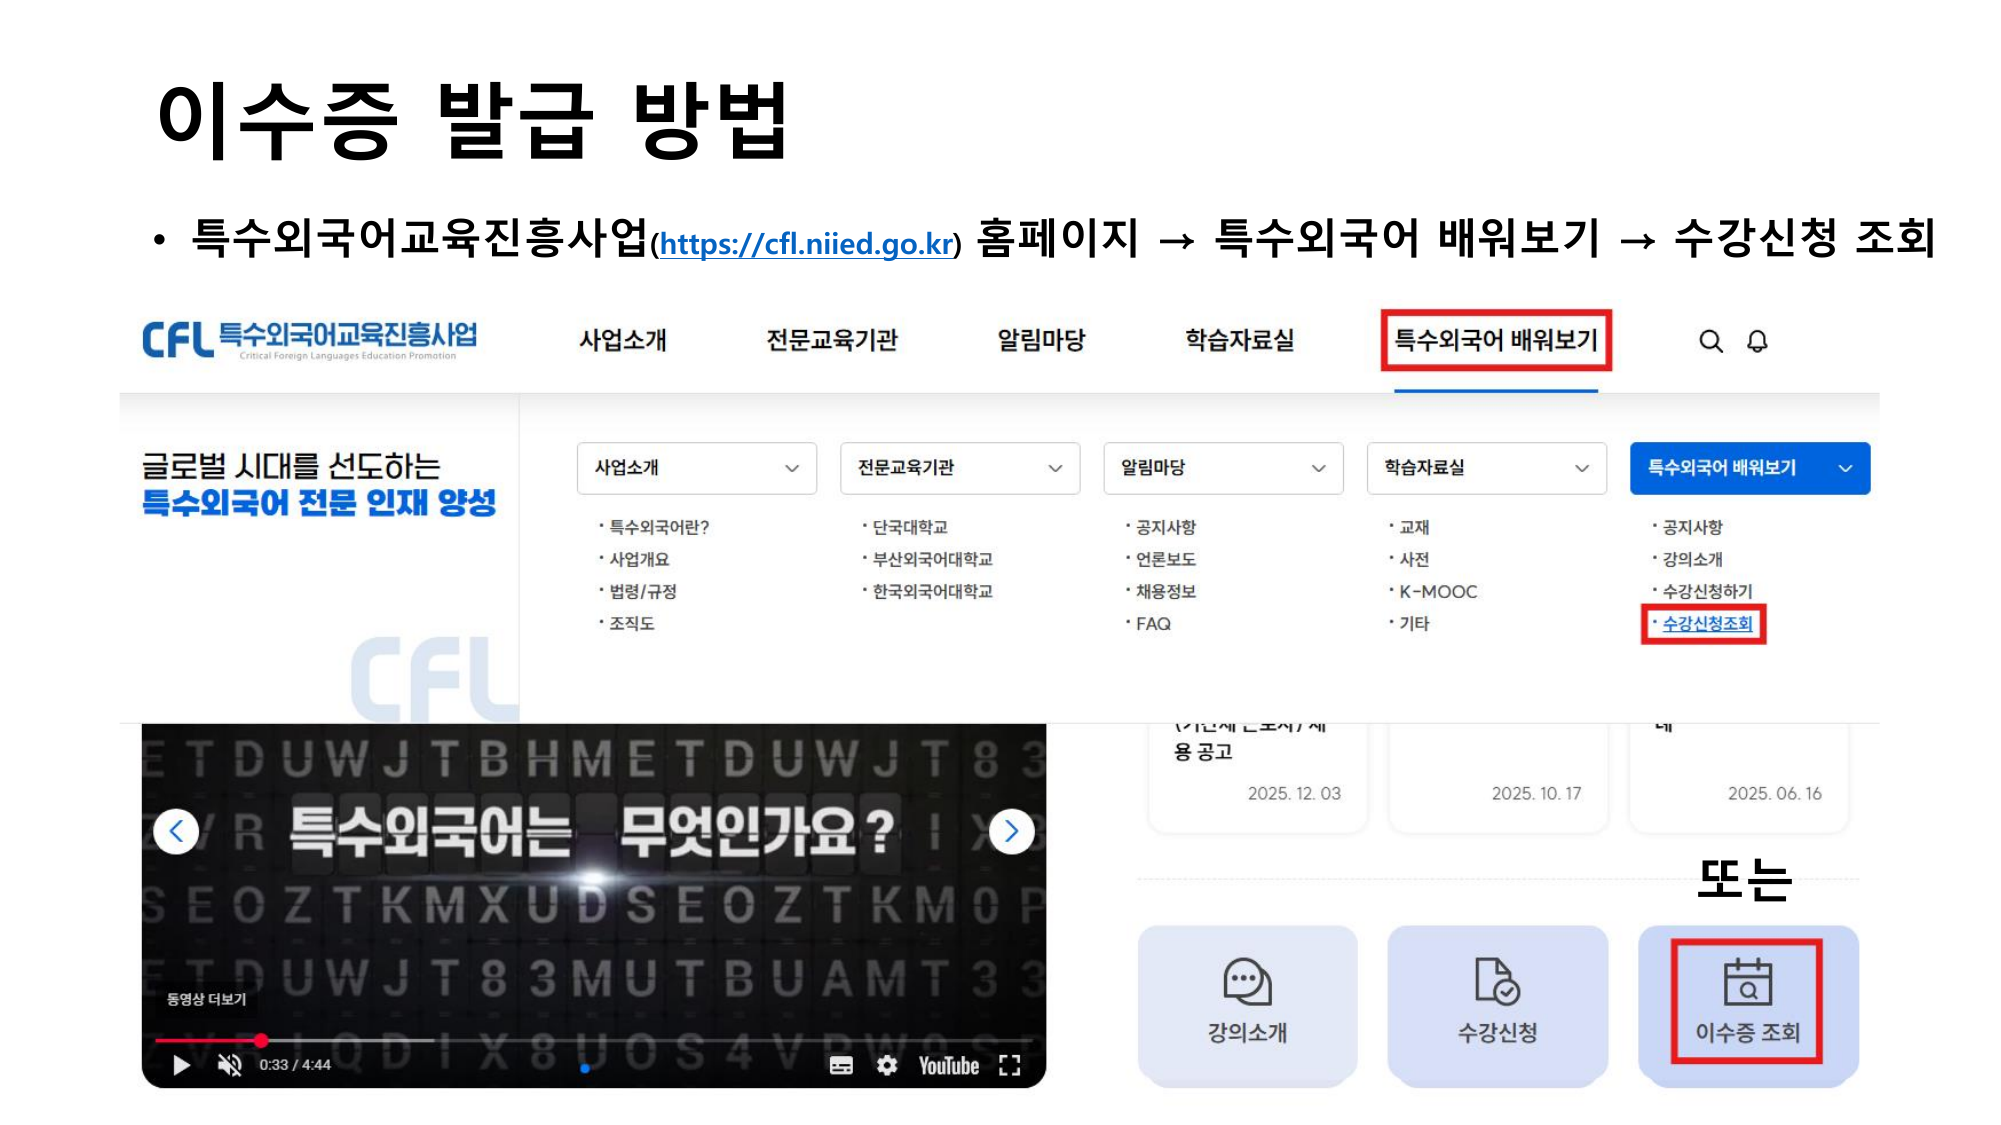Go to previous slide arrow

coord(177,831)
